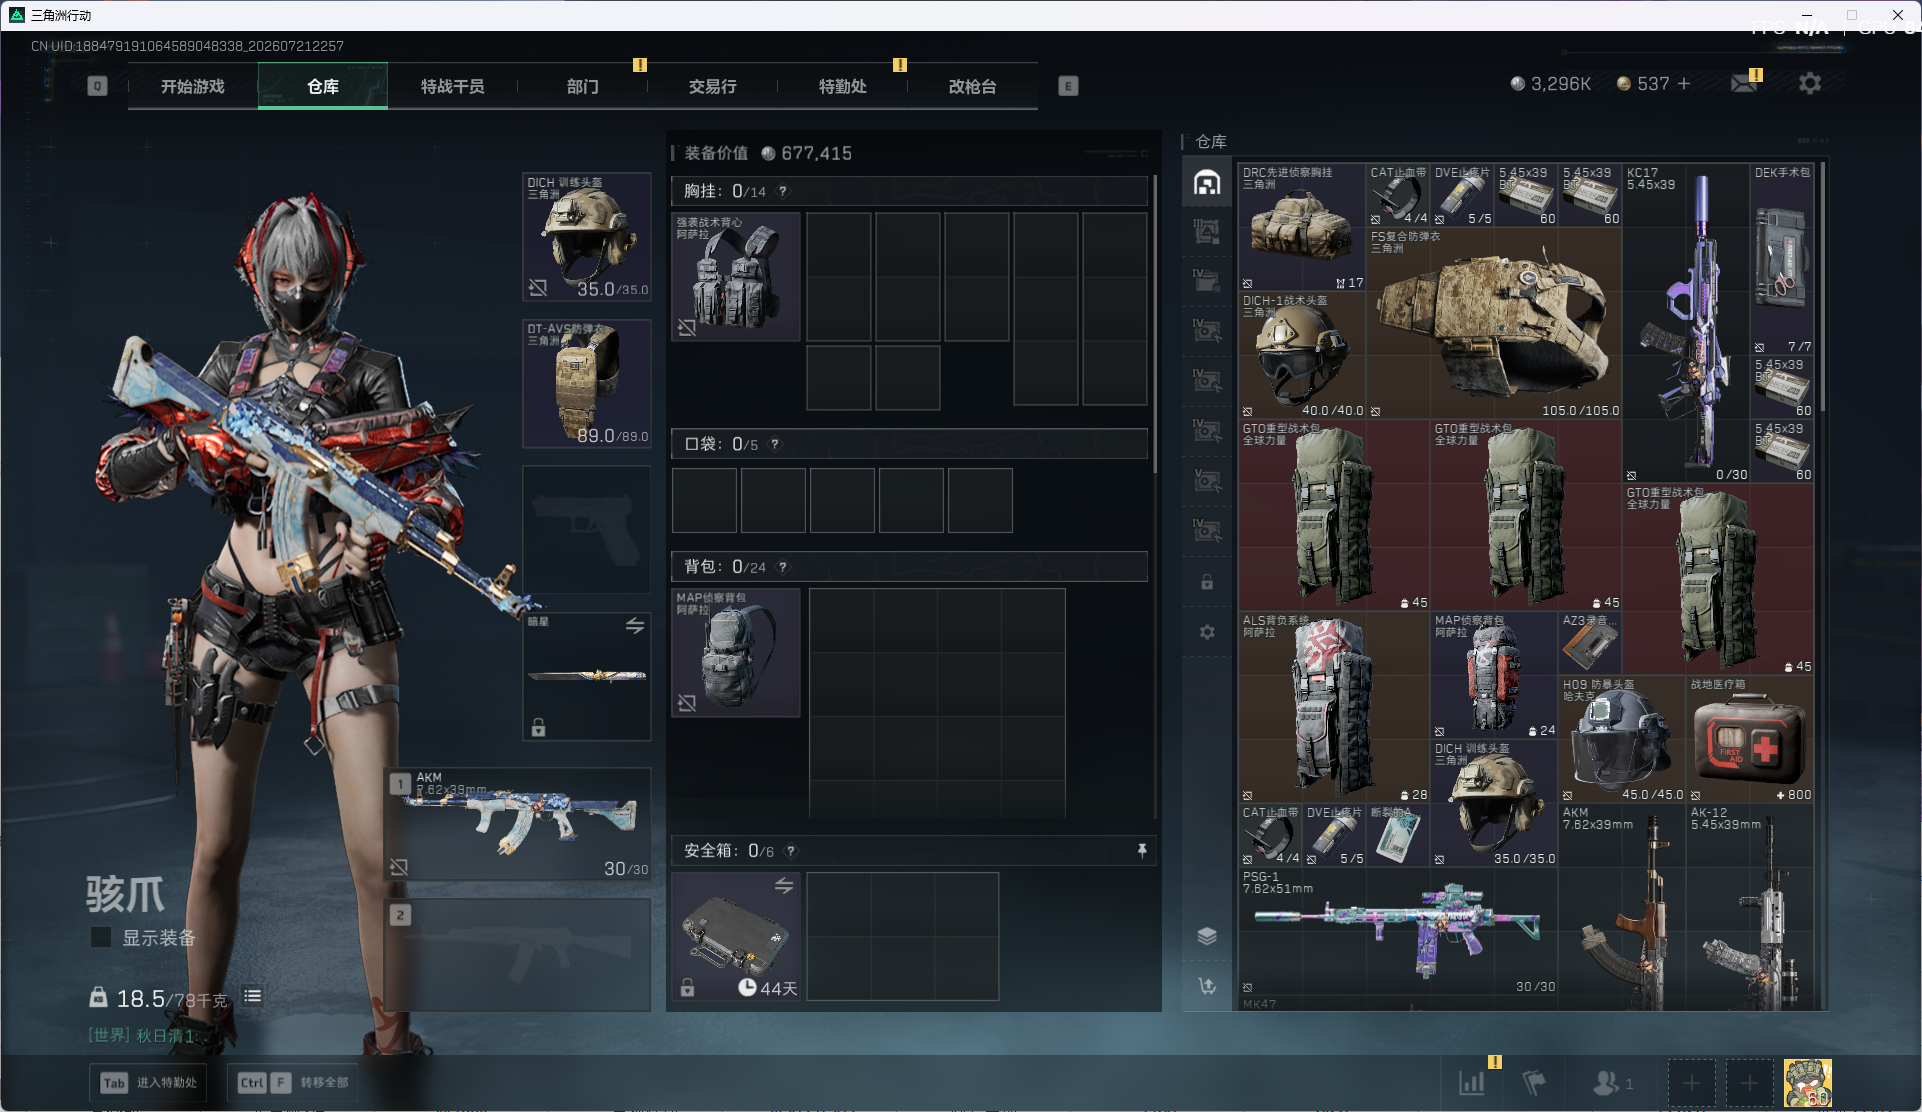Select the AK-12 rifle in warehouse
The height and width of the screenshot is (1112, 1922).
click(1750, 907)
